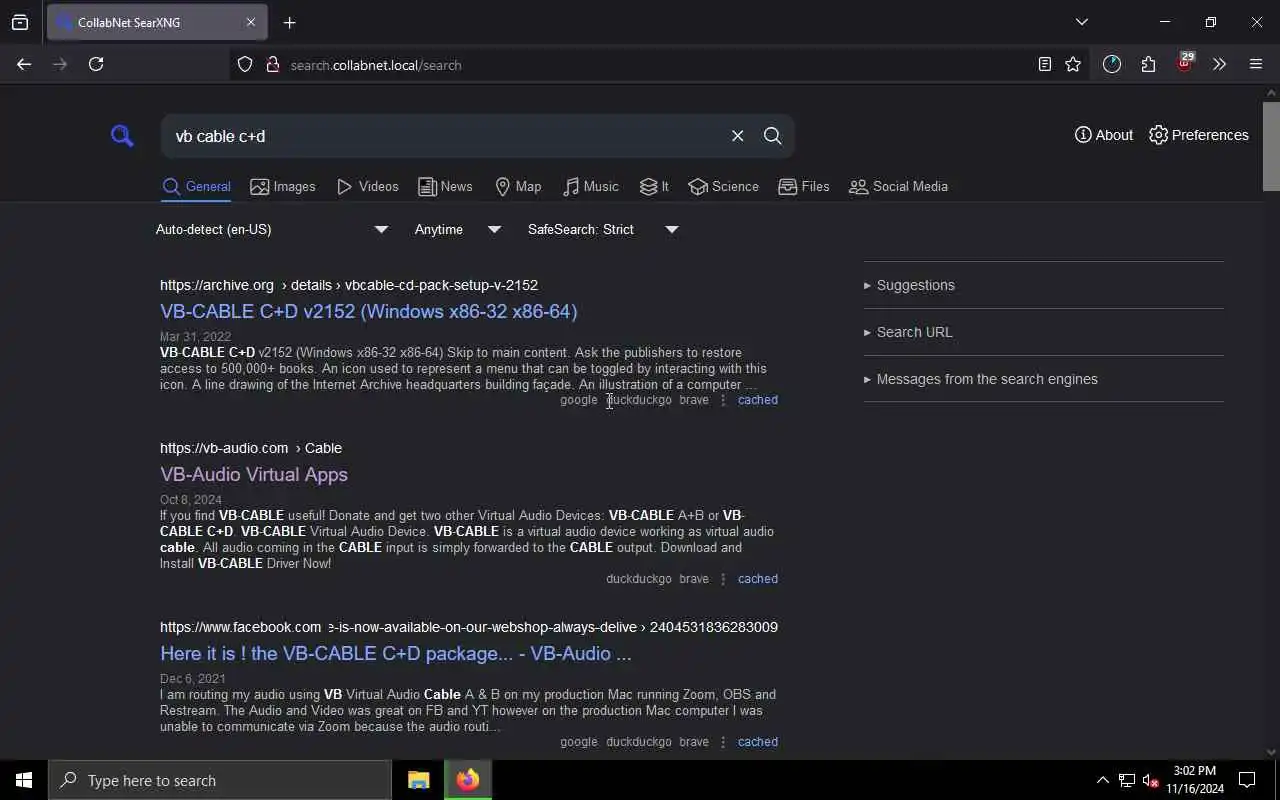
Task: Reload the current page
Action: (96, 64)
